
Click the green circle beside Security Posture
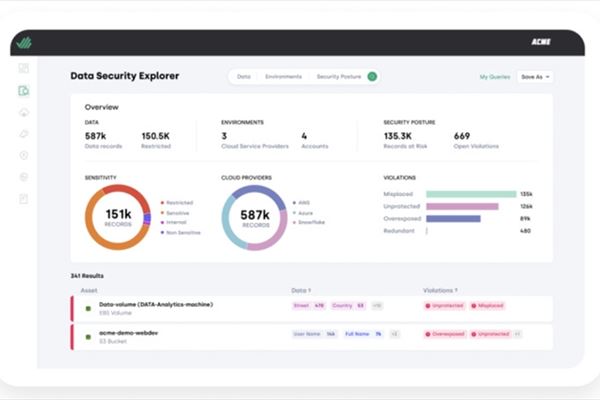[x=372, y=77]
